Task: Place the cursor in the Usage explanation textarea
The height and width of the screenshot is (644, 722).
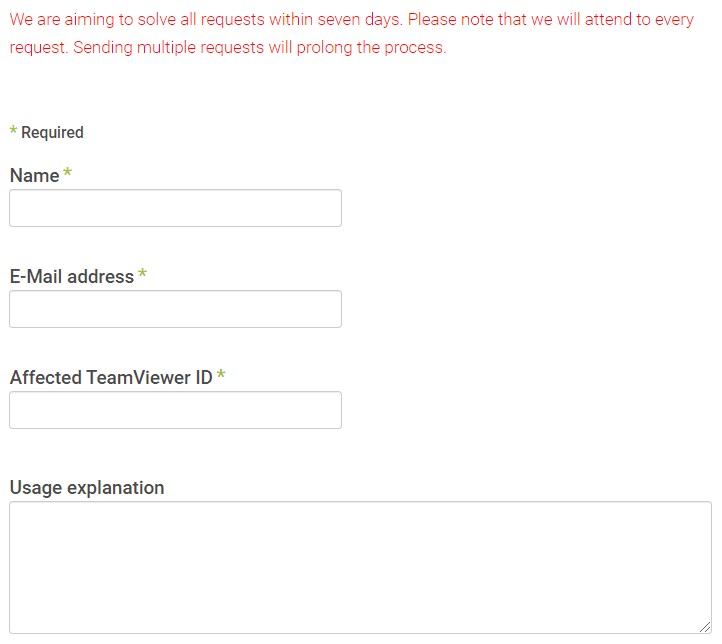Action: pyautogui.click(x=361, y=568)
